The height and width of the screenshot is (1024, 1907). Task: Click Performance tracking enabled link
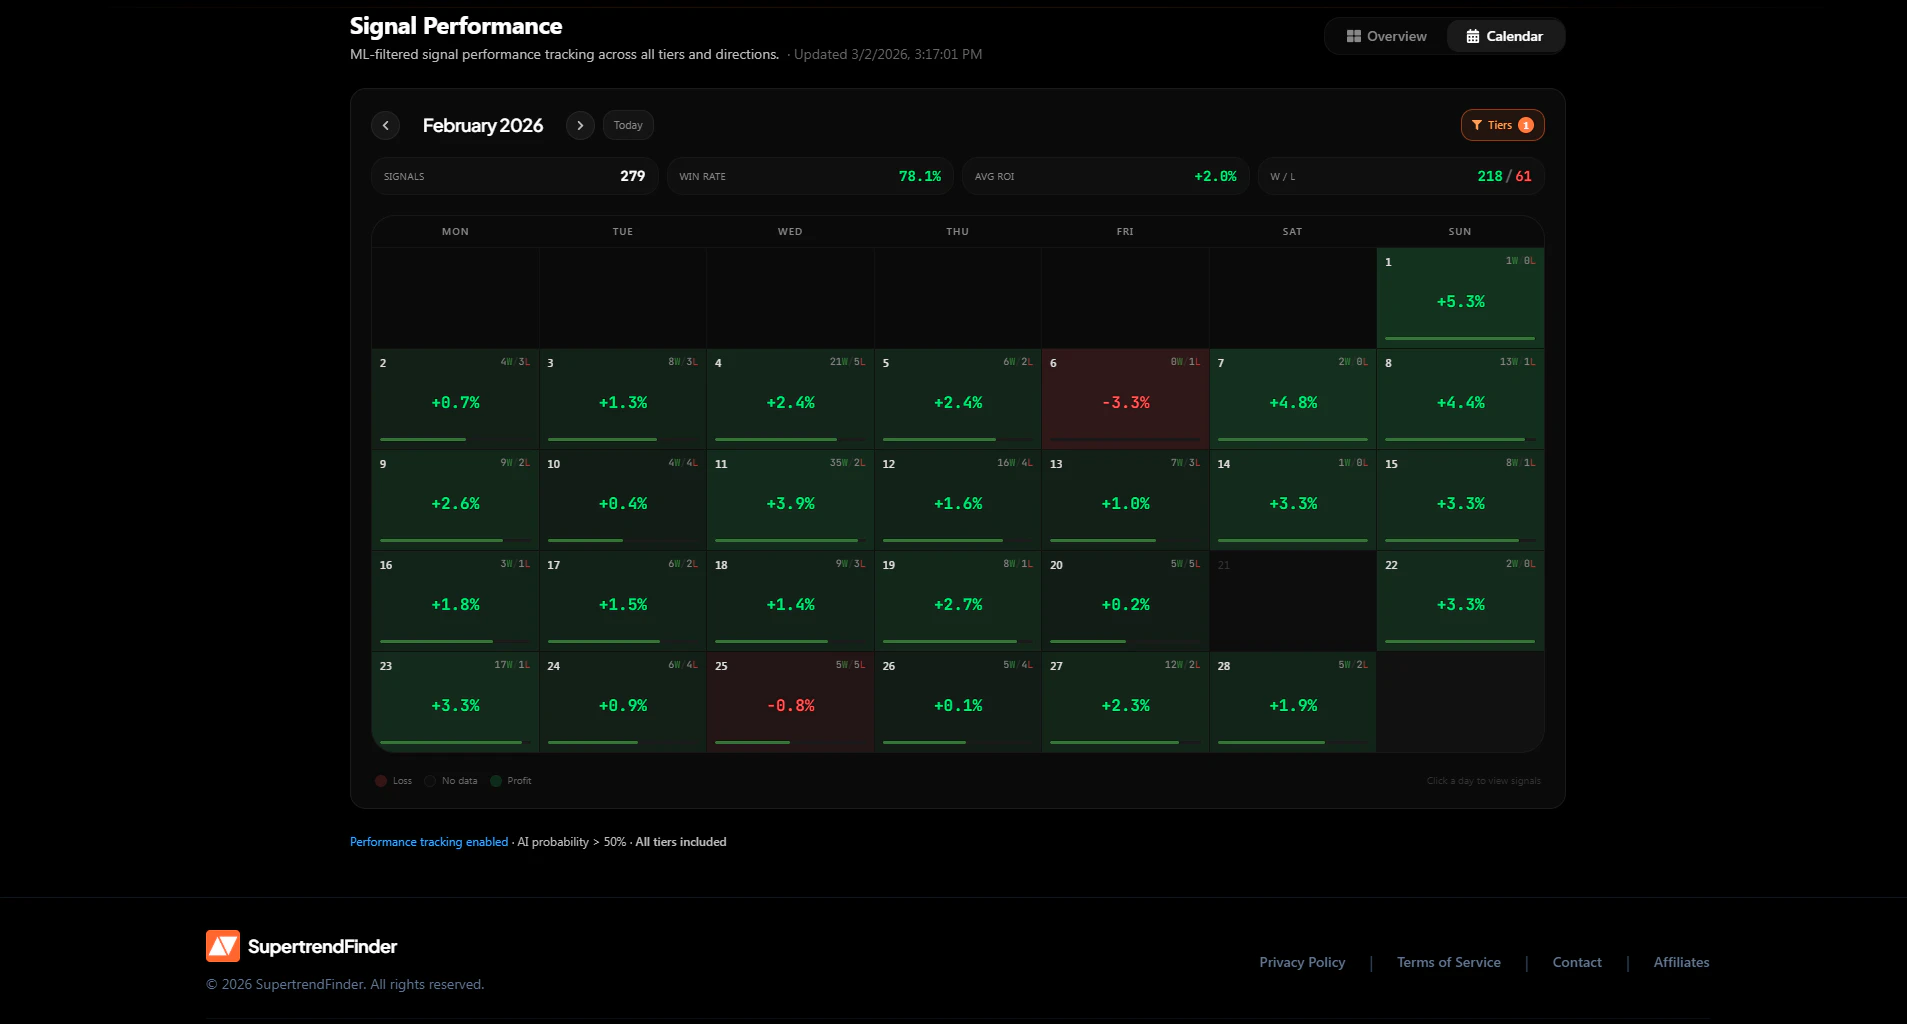(x=429, y=842)
